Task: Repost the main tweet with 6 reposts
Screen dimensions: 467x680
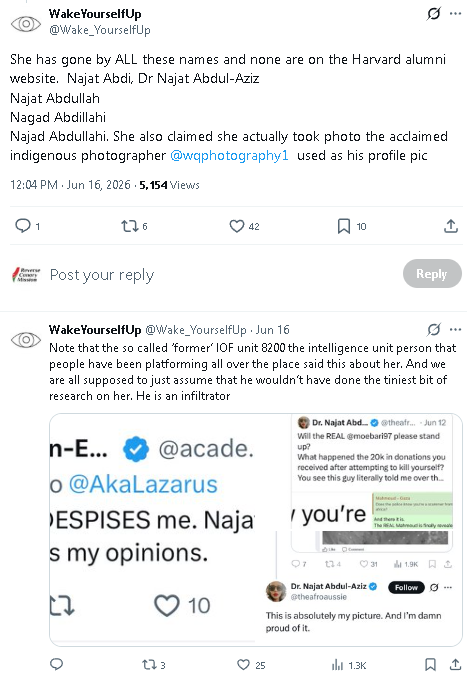Action: (129, 226)
